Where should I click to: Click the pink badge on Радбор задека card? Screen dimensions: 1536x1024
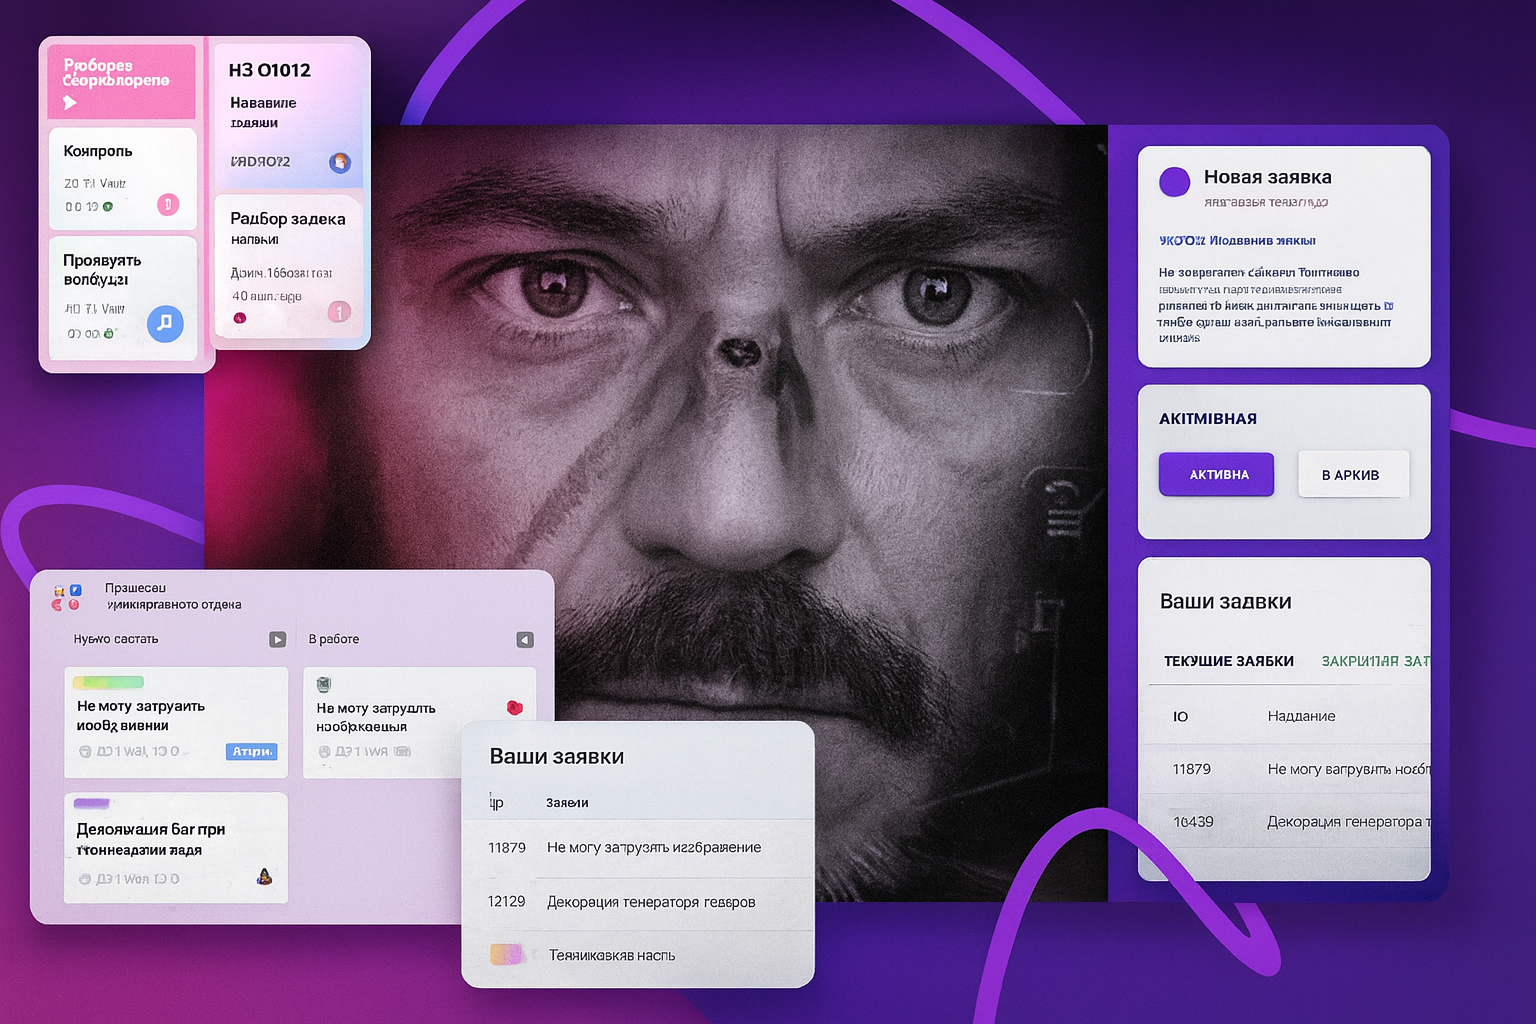[339, 312]
